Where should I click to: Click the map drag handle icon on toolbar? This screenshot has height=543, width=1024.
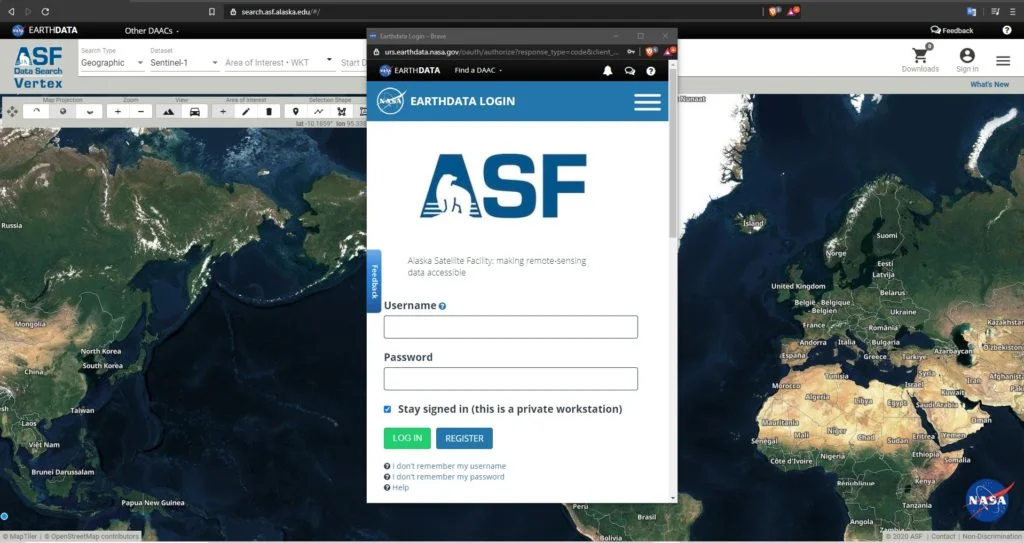pyautogui.click(x=12, y=112)
